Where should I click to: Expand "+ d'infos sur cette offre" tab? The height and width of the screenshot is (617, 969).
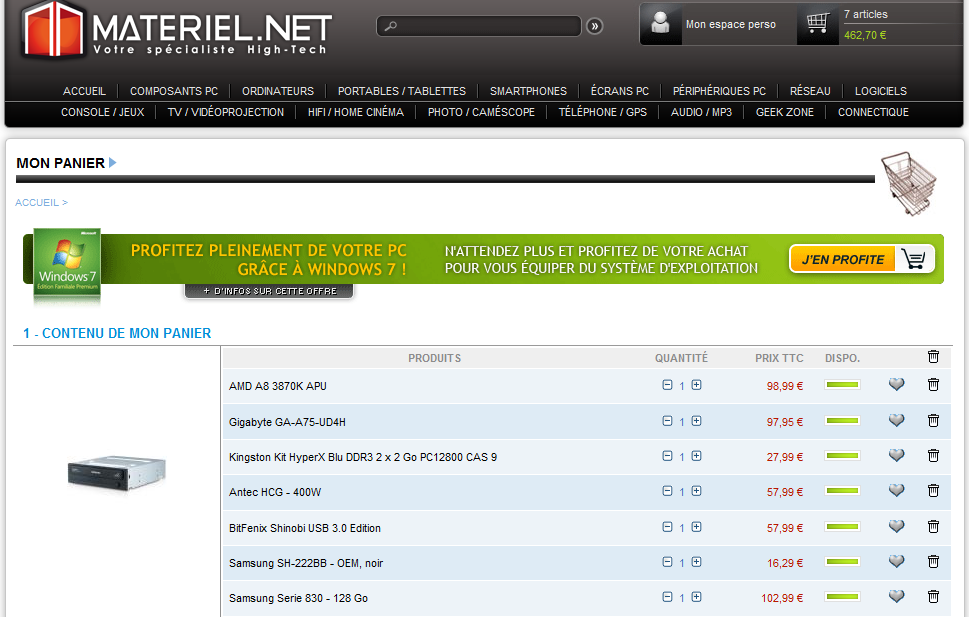(x=269, y=292)
